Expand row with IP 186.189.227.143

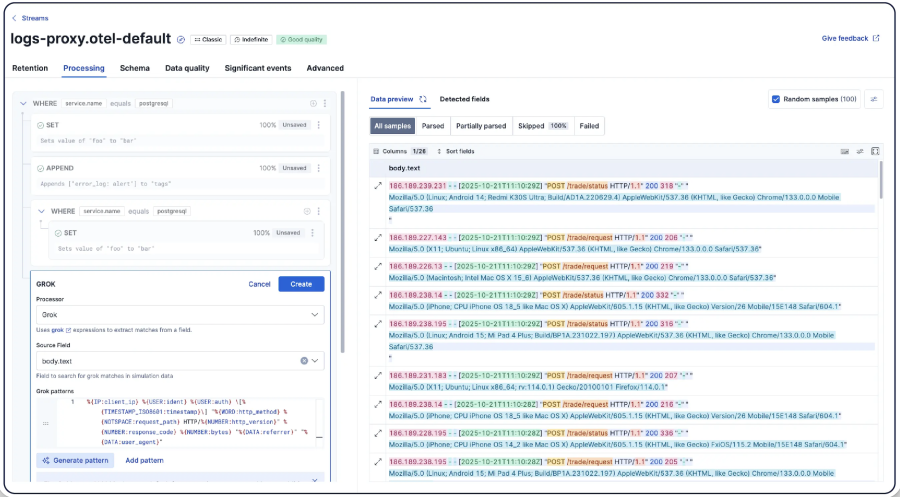(x=378, y=238)
